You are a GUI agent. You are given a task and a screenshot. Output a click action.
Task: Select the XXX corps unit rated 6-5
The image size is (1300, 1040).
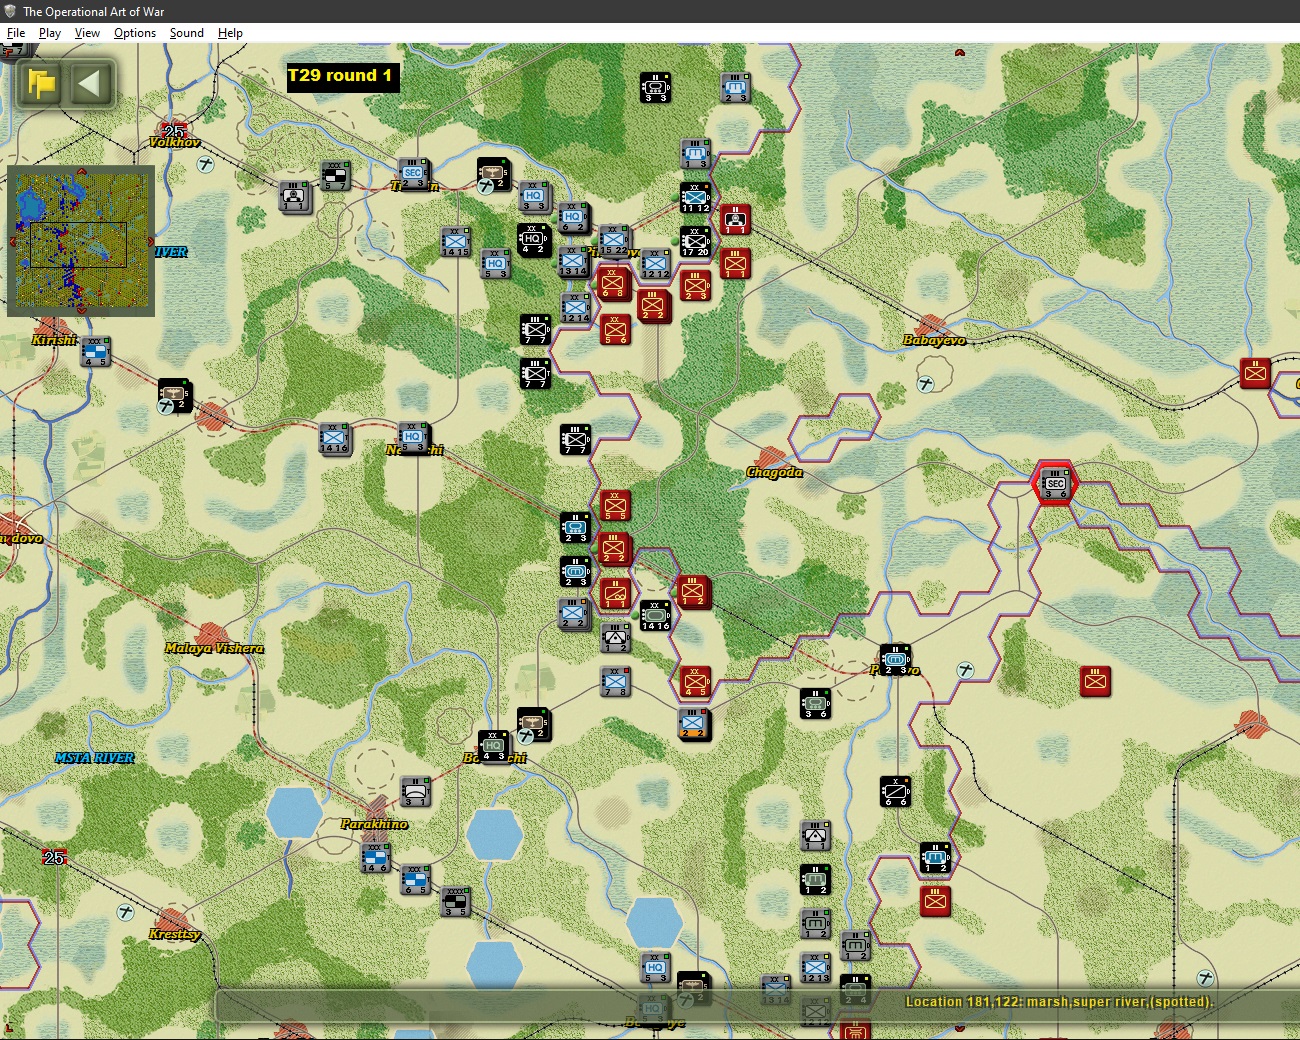(x=415, y=879)
